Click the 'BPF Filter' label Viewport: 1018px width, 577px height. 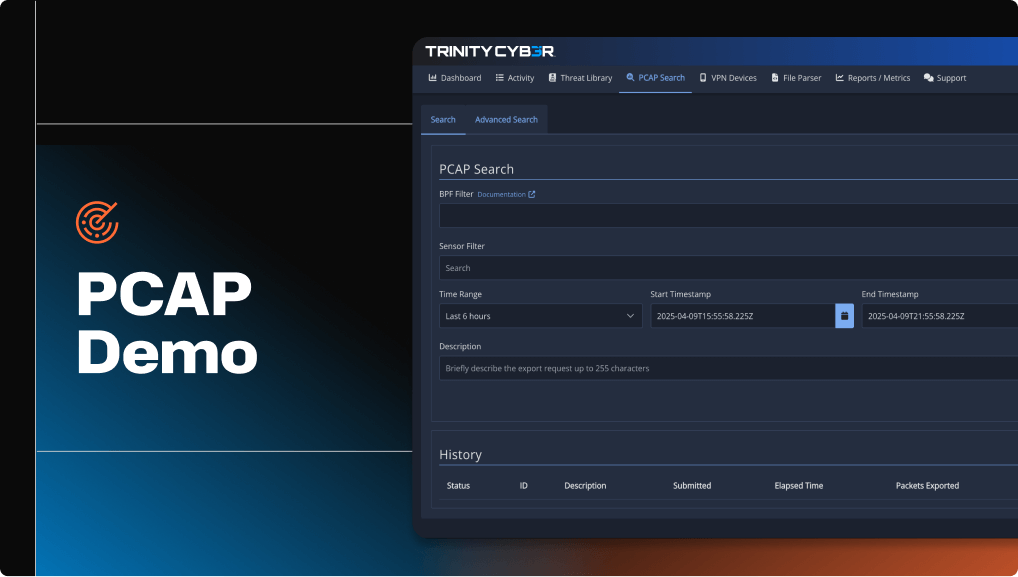(456, 194)
